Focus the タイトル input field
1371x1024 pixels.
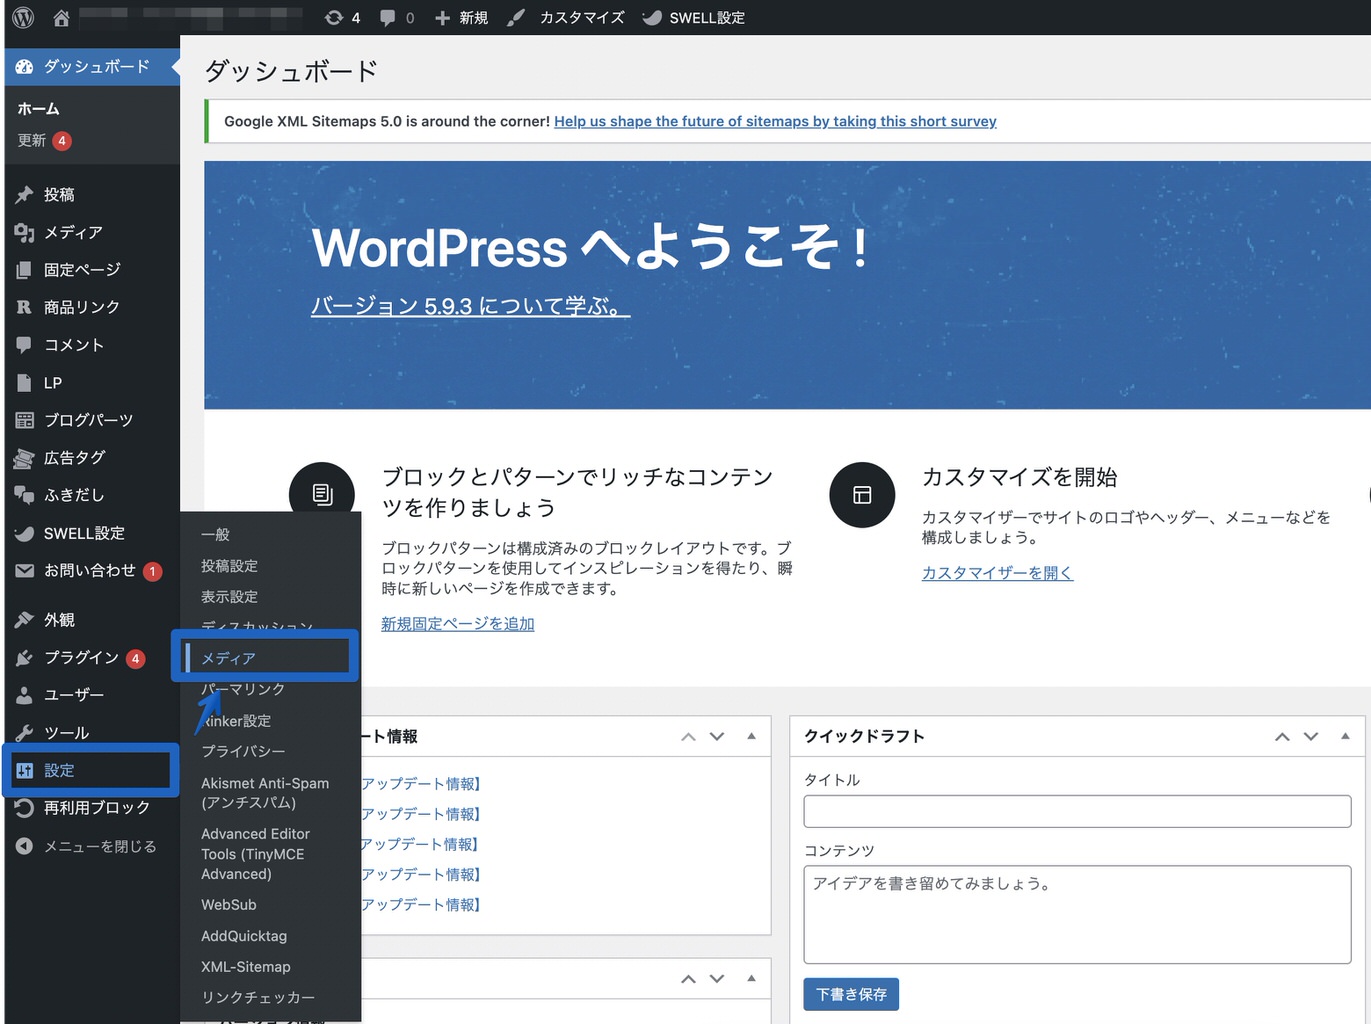[1077, 811]
